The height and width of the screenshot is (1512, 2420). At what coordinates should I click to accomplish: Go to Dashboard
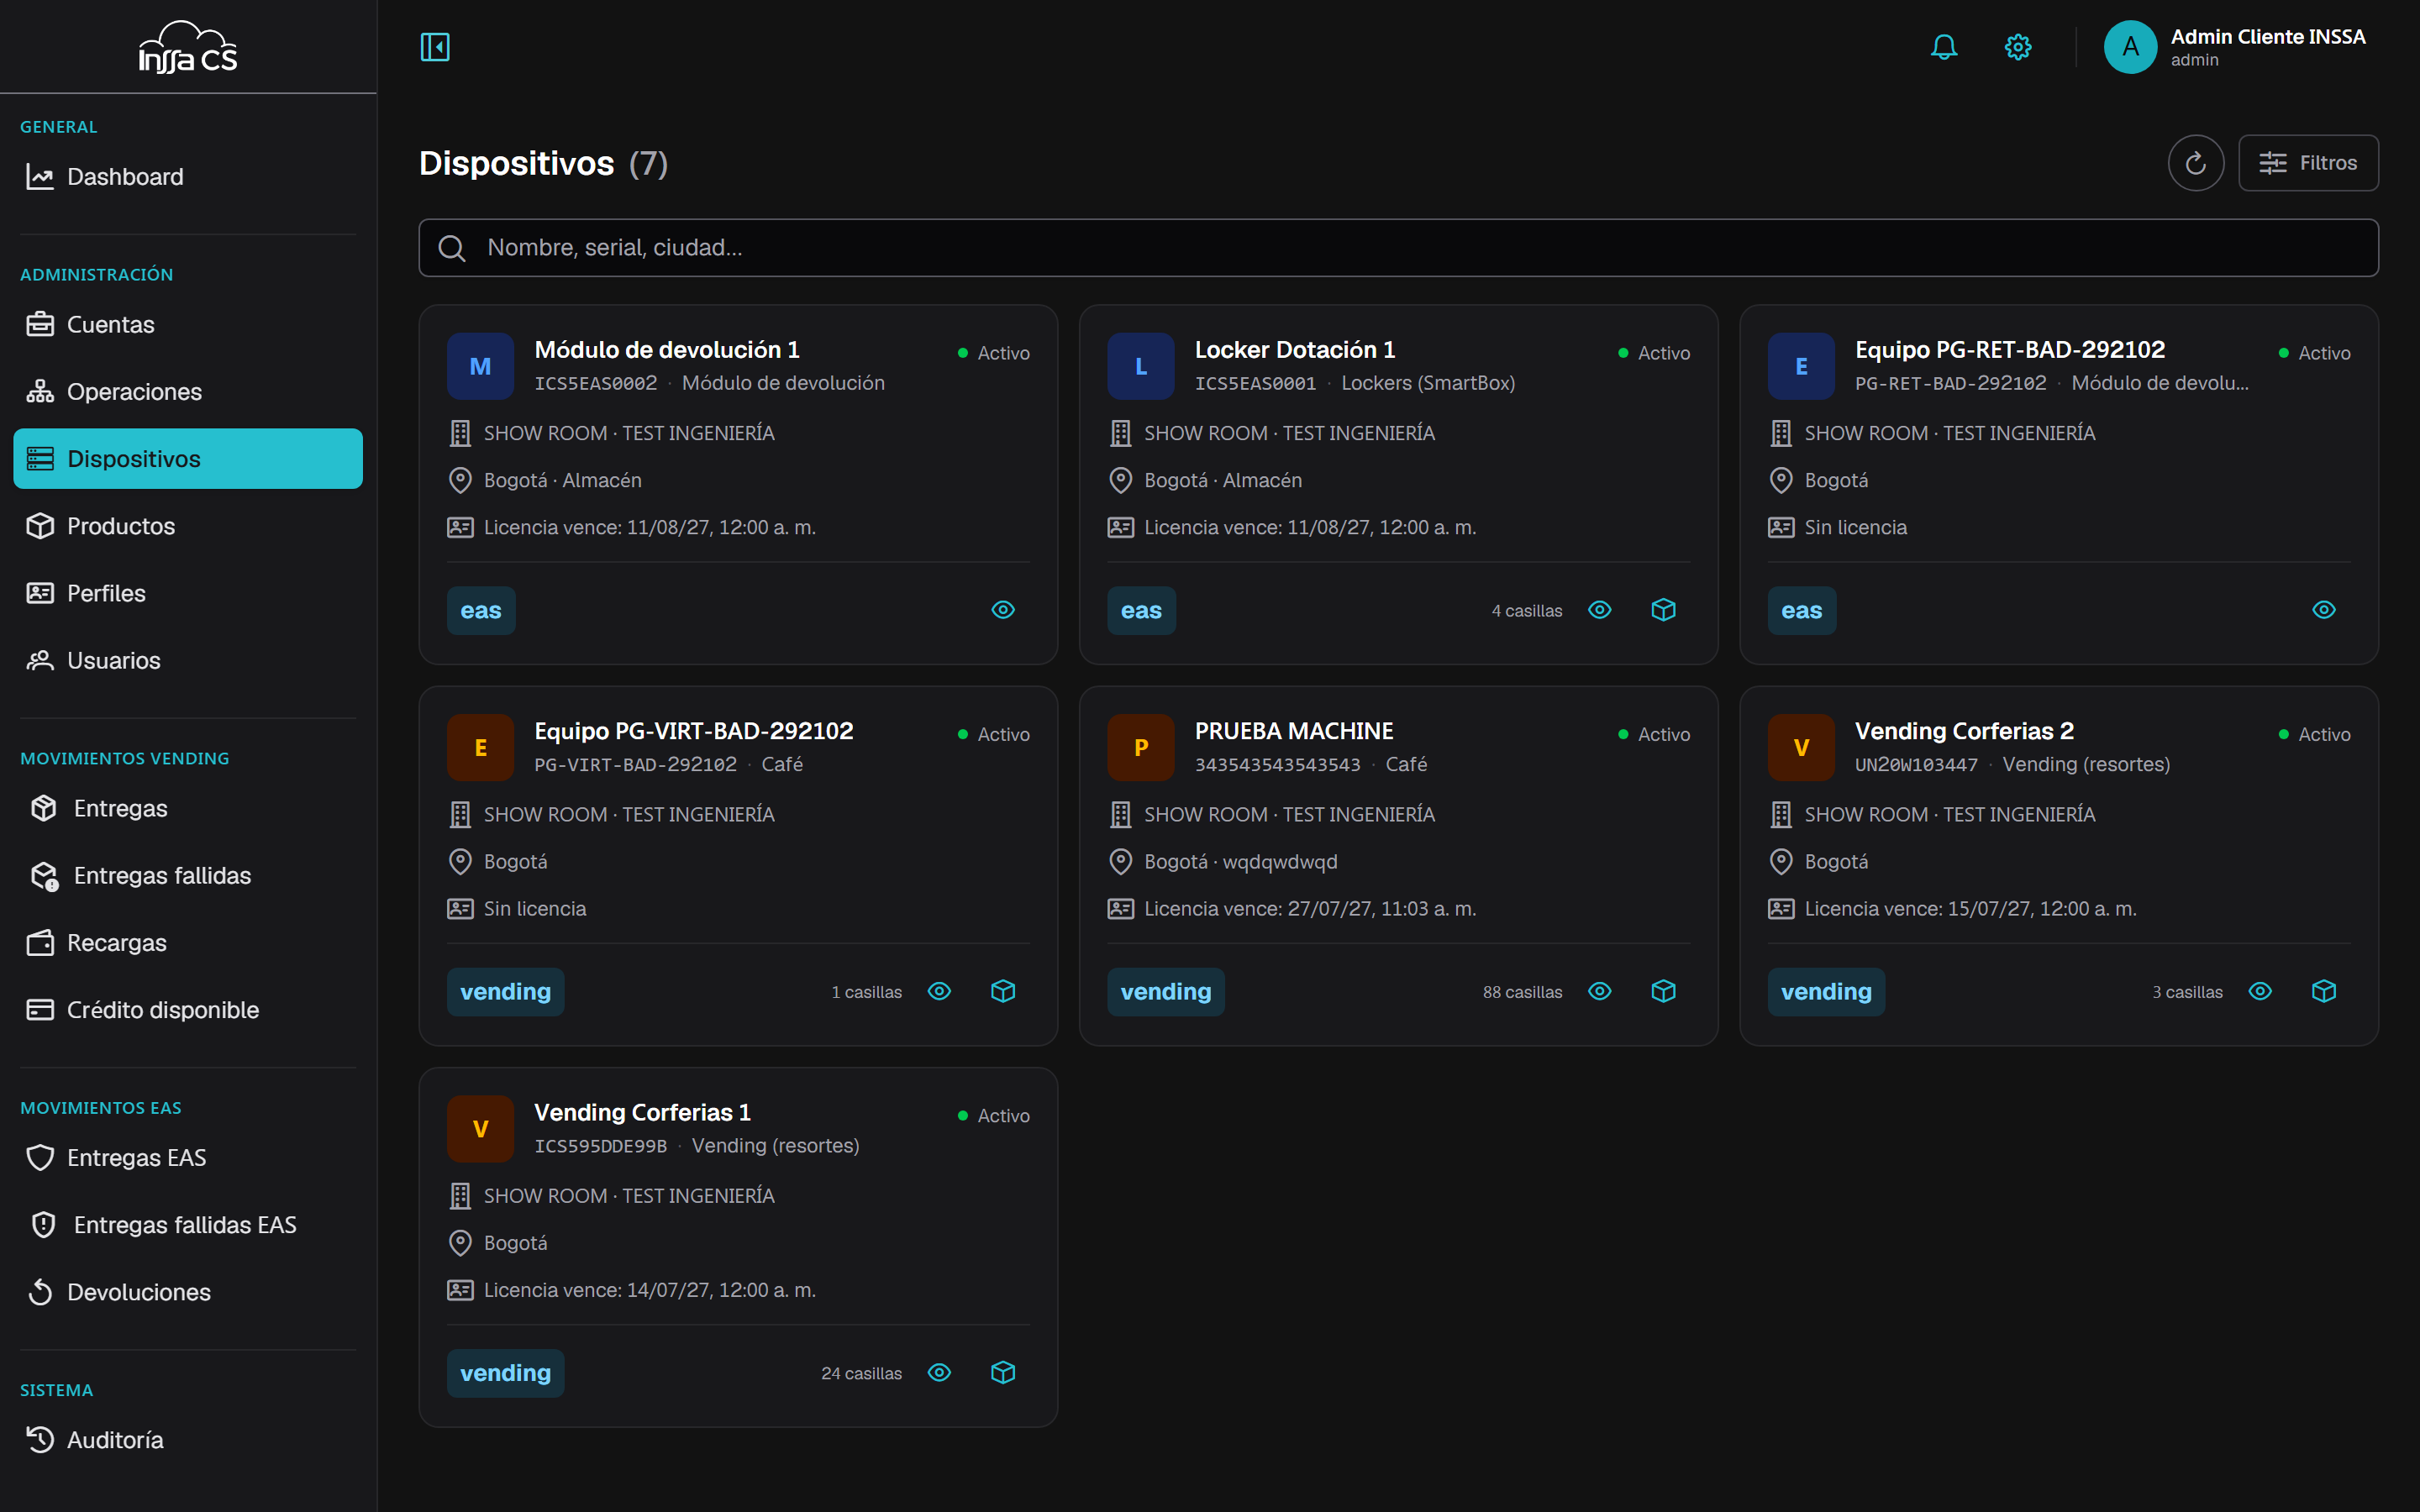[188, 177]
